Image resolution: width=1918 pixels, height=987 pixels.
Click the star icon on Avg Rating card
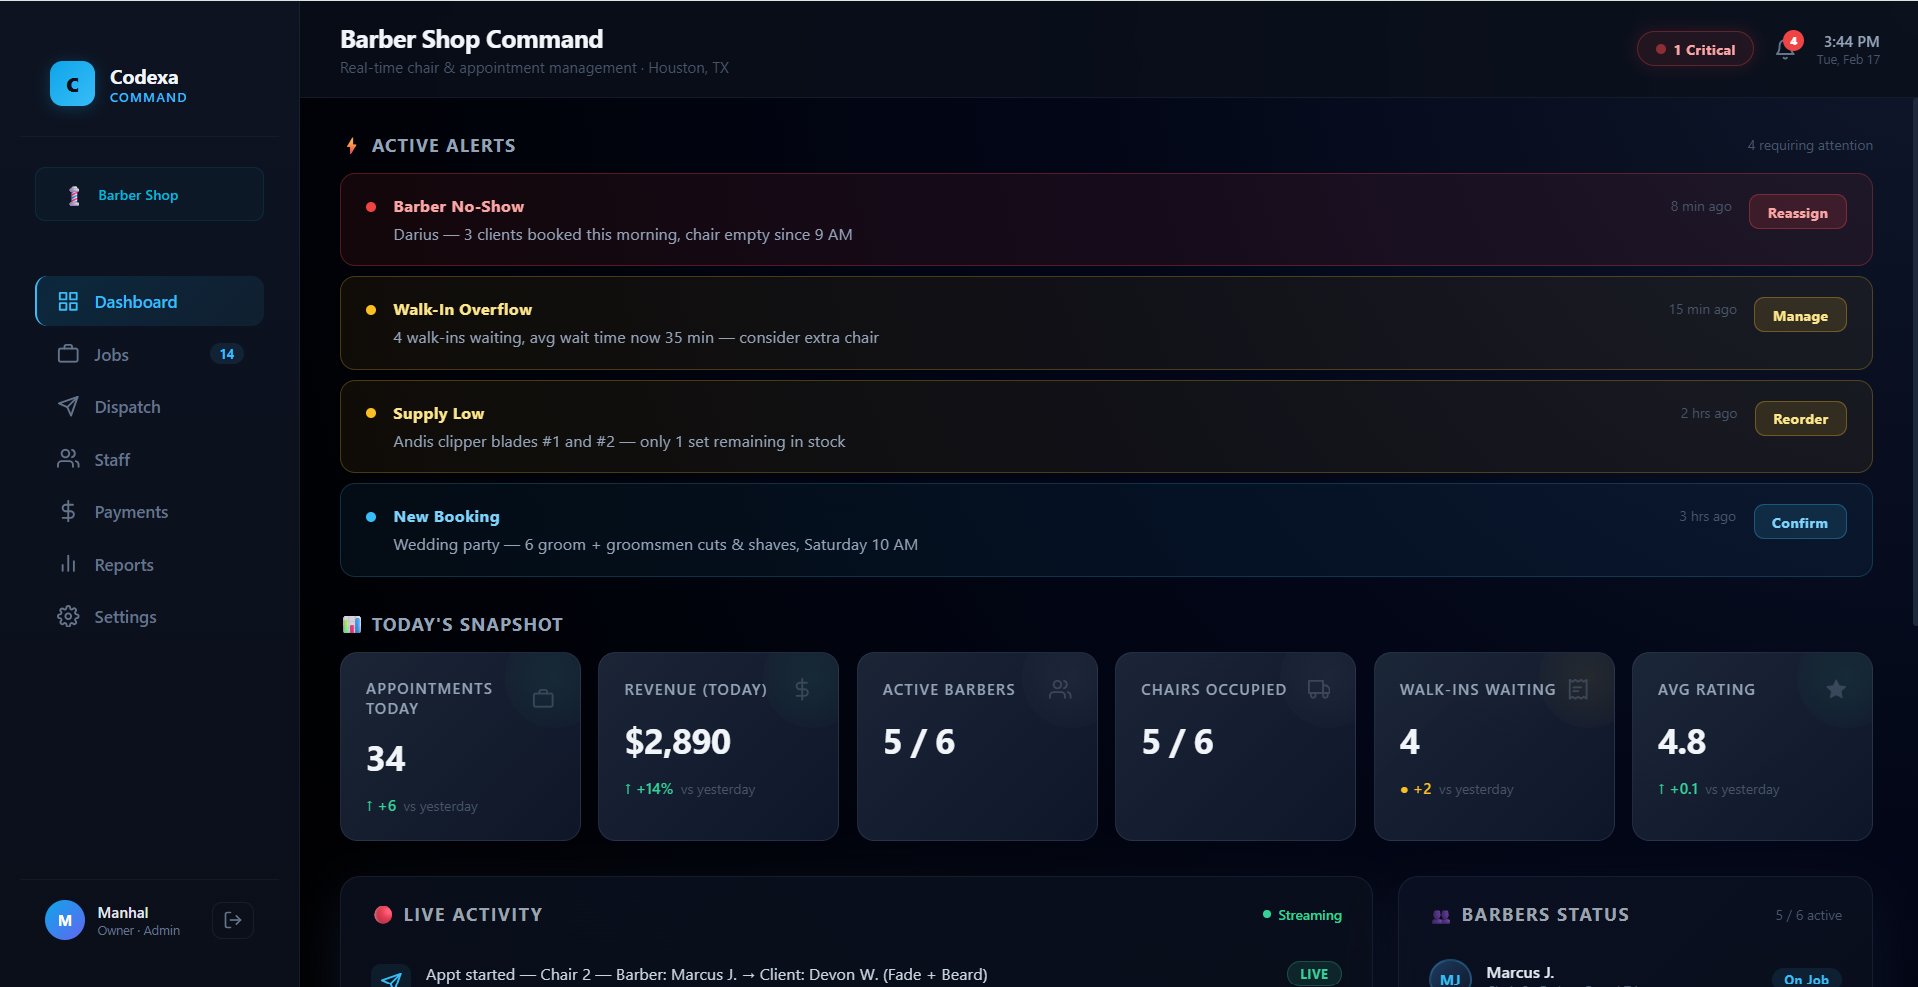coord(1836,689)
